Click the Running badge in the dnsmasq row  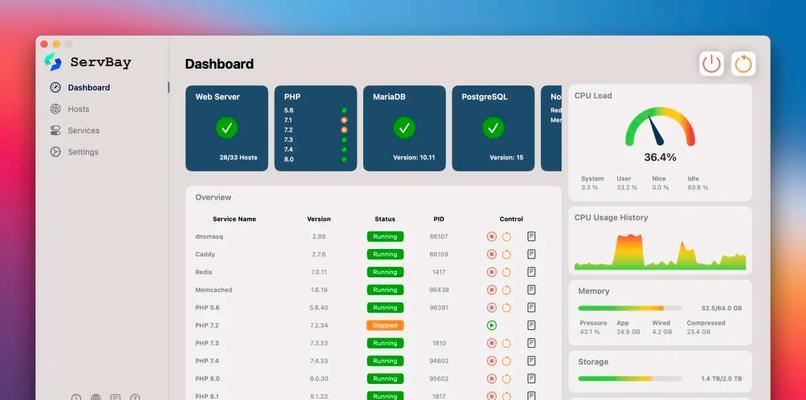click(x=385, y=237)
